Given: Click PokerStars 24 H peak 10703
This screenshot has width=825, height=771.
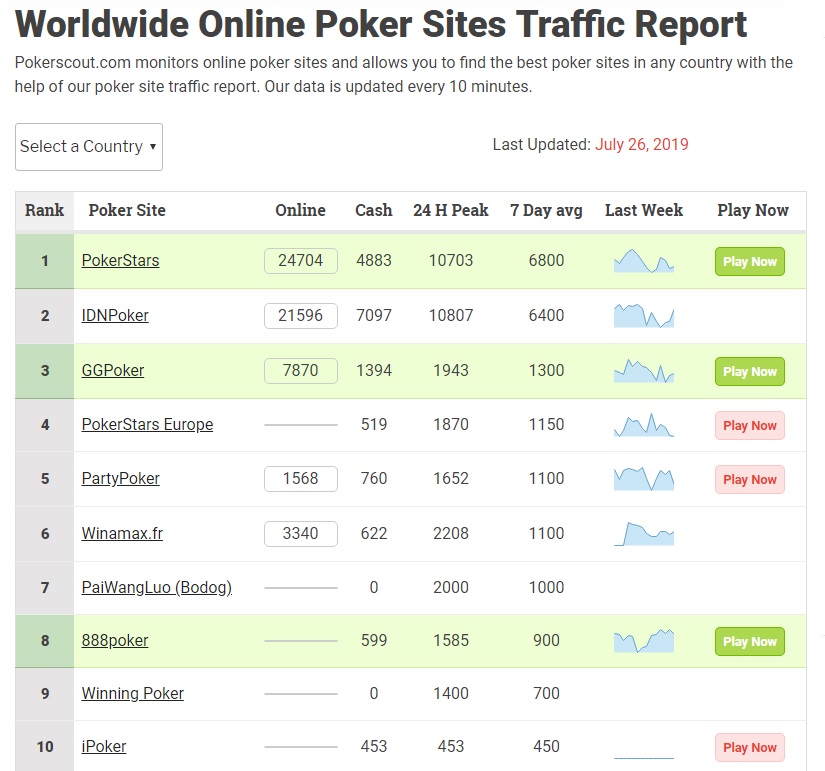Looking at the screenshot, I should pos(451,261).
